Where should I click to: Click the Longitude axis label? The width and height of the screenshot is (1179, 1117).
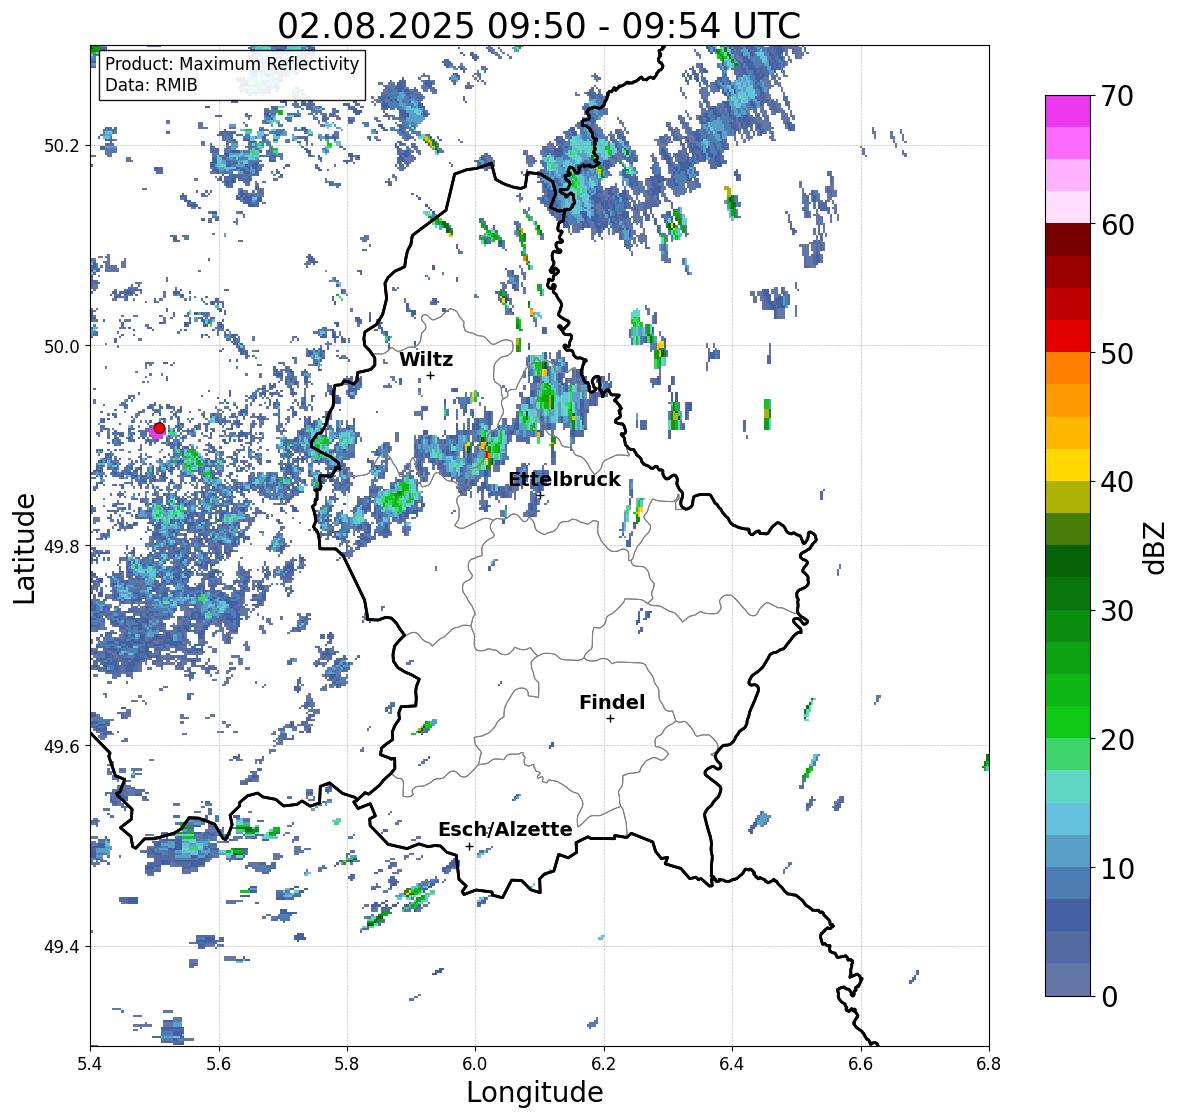[535, 1092]
